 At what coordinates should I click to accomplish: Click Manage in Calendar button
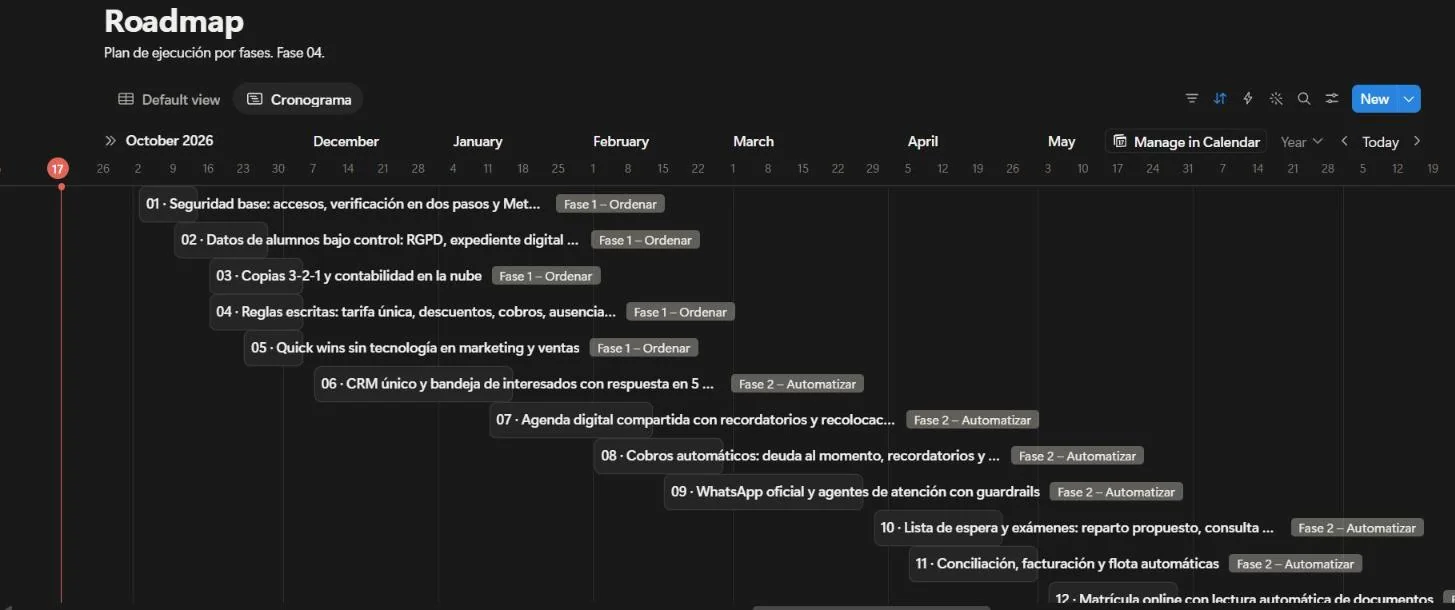tap(1186, 141)
